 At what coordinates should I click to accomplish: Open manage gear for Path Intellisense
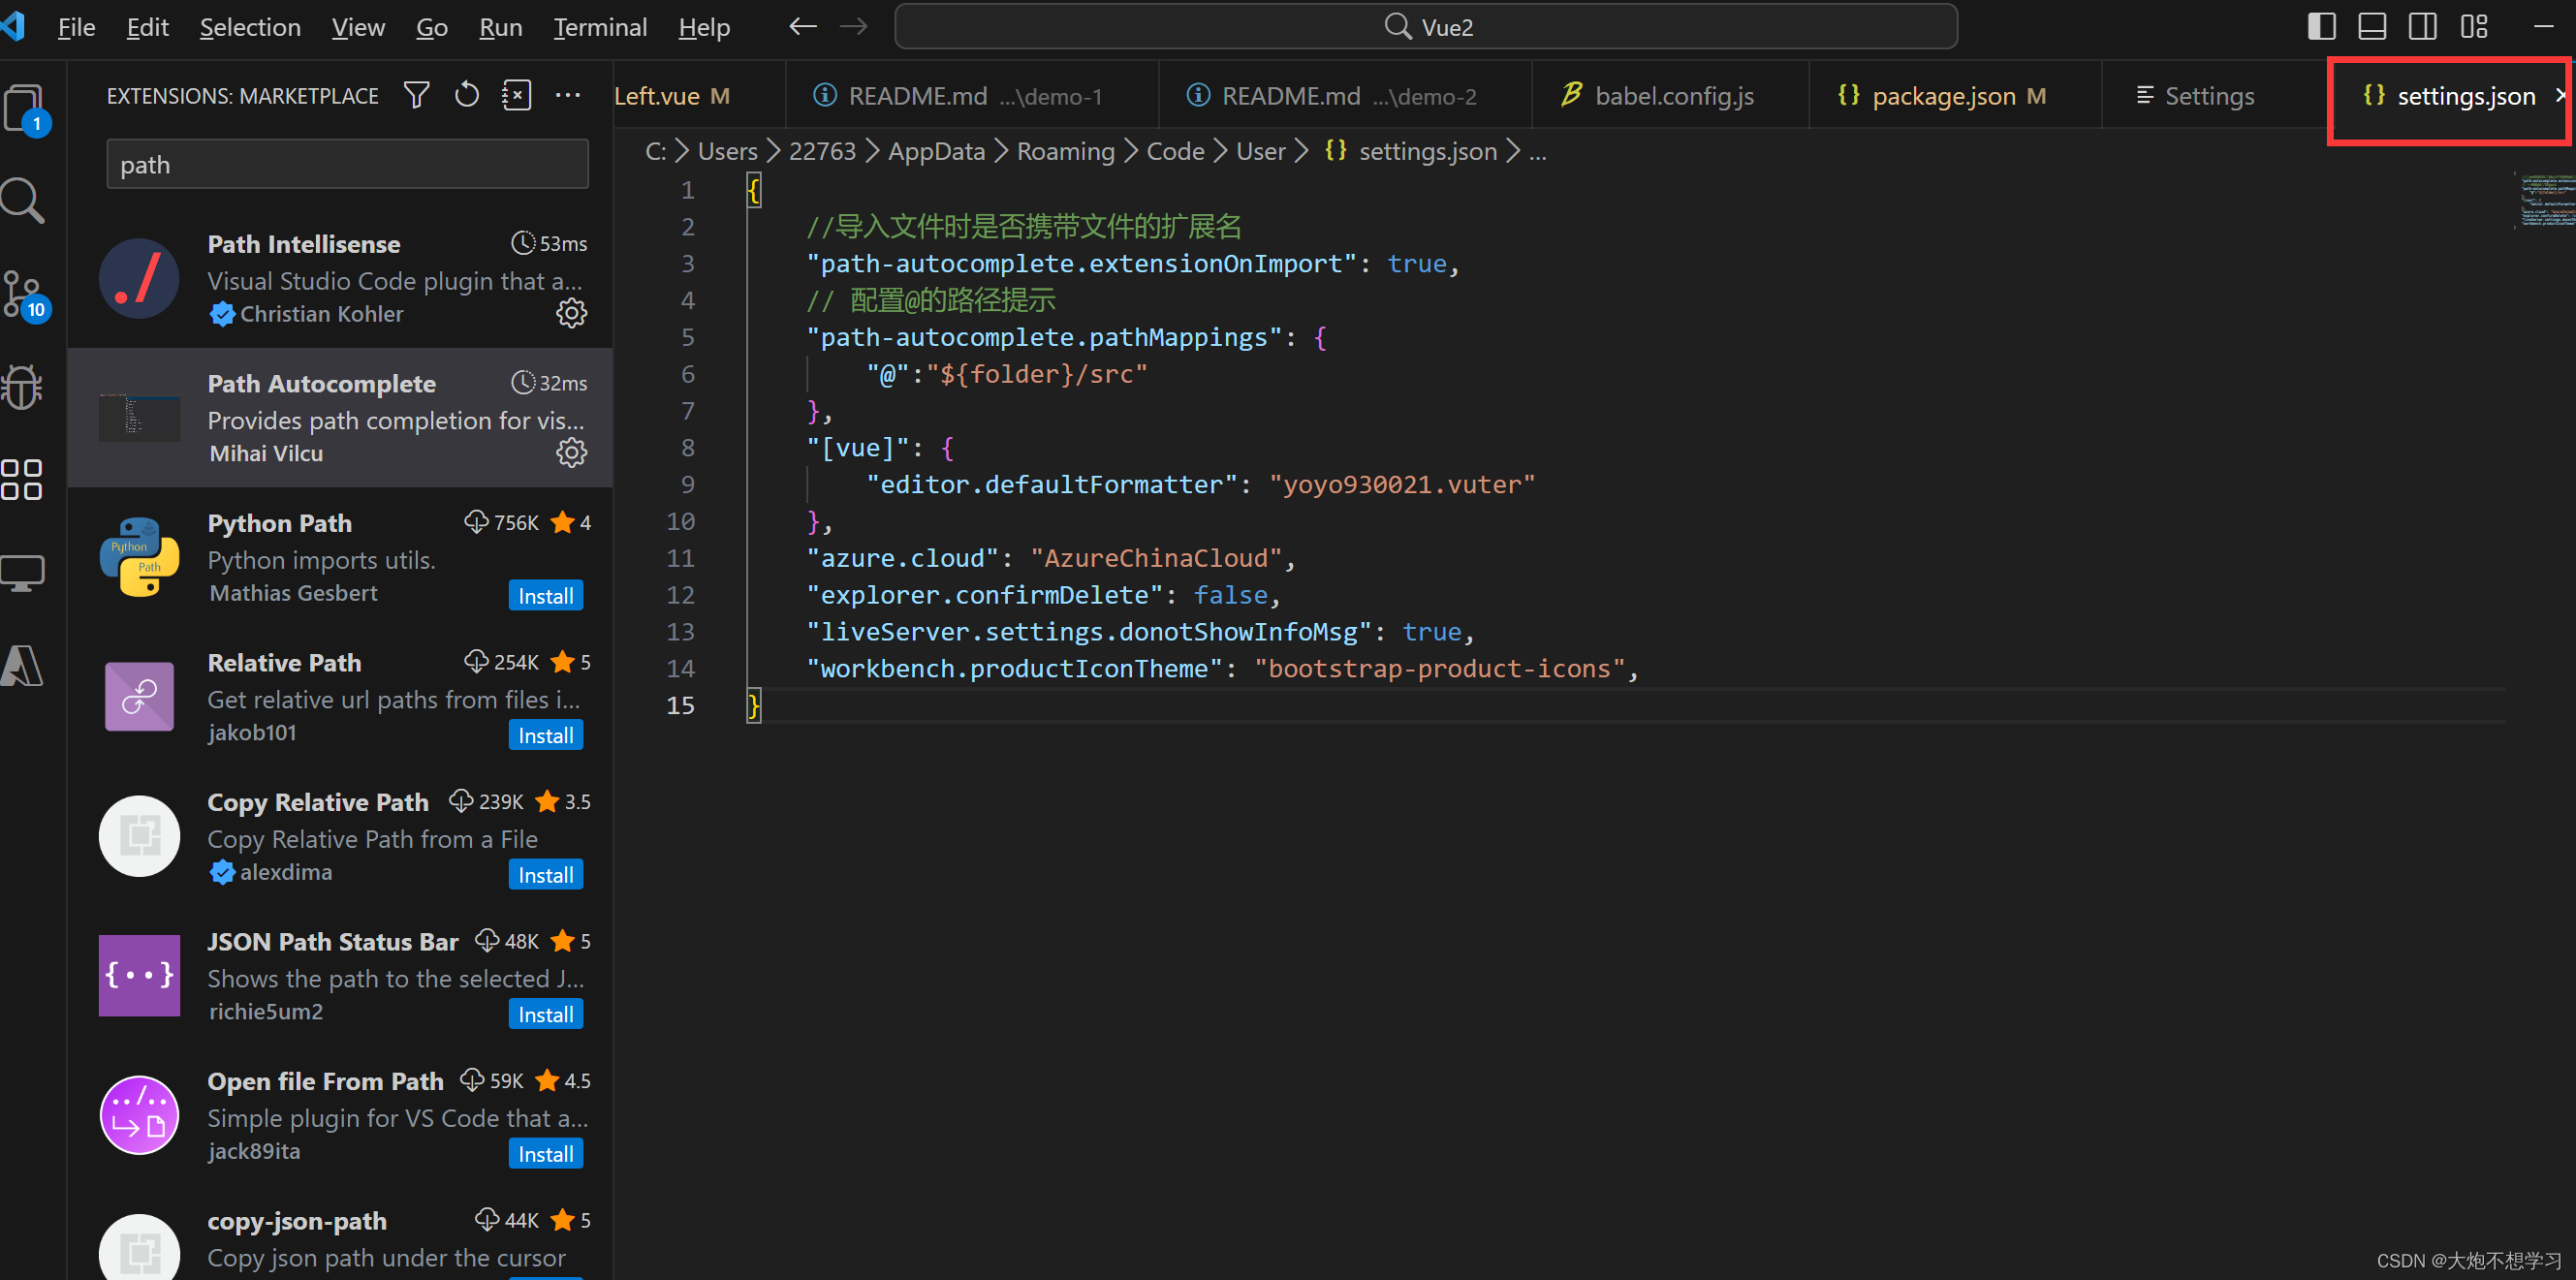coord(571,313)
